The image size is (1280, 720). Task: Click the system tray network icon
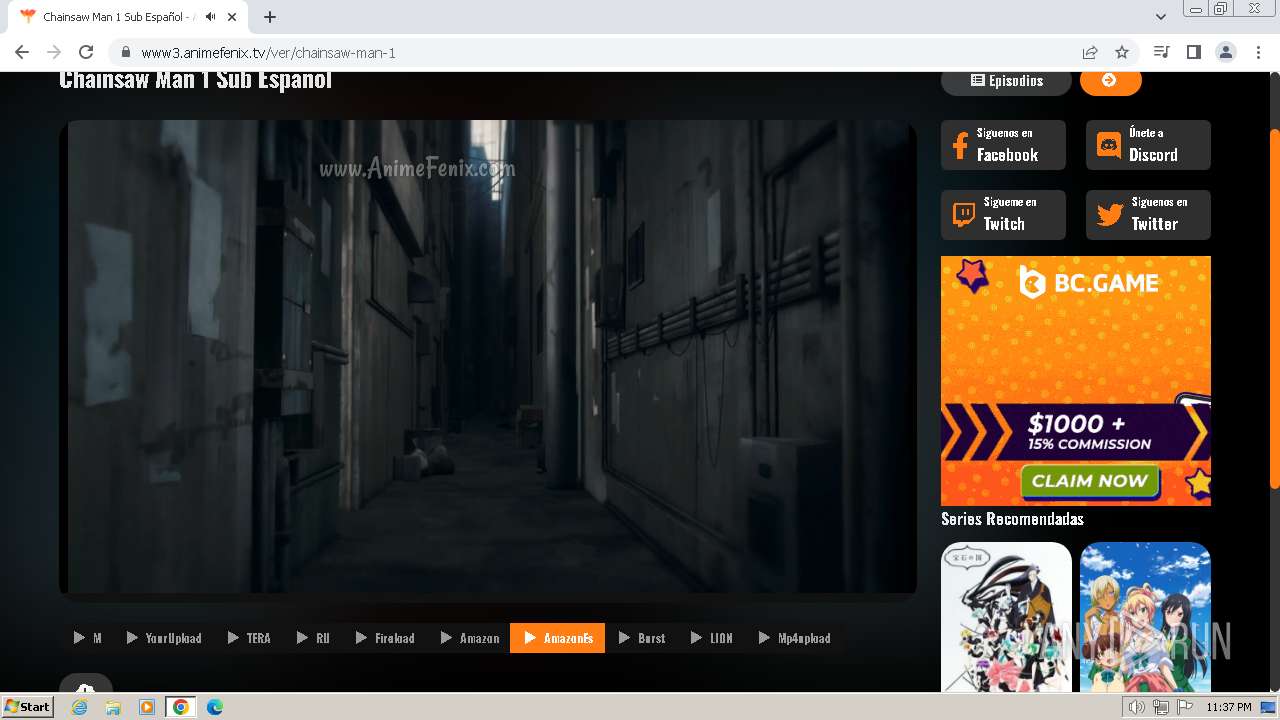coord(1160,707)
